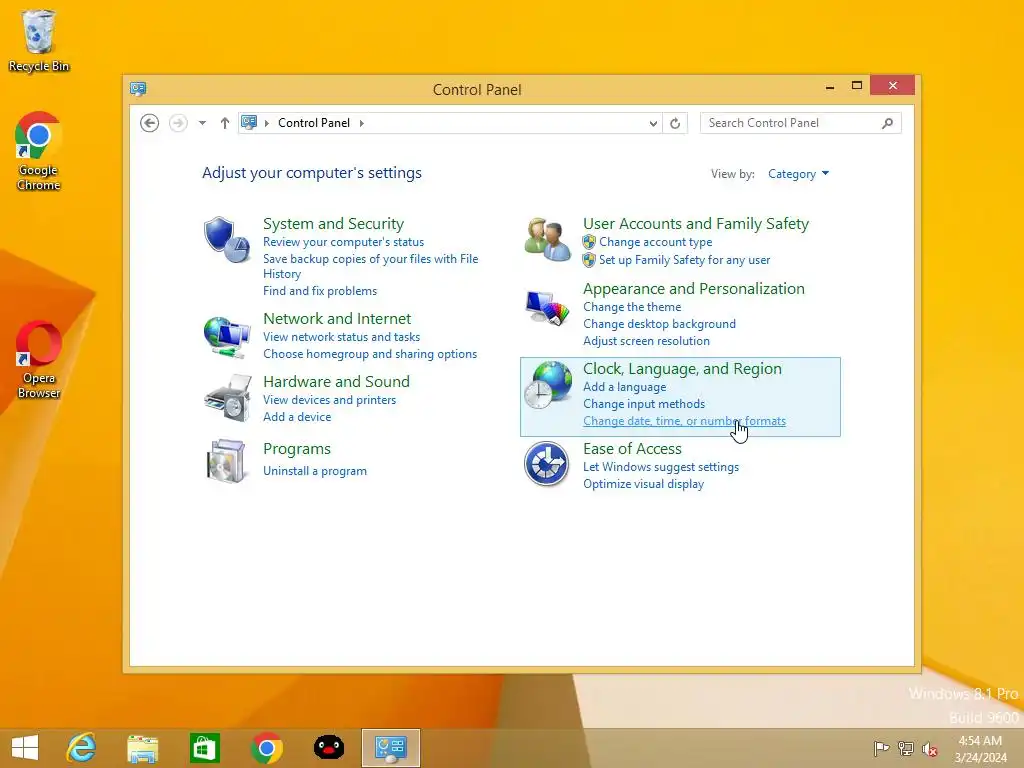The width and height of the screenshot is (1024, 768).
Task: Open the Network and Internet globe icon
Action: click(x=227, y=337)
